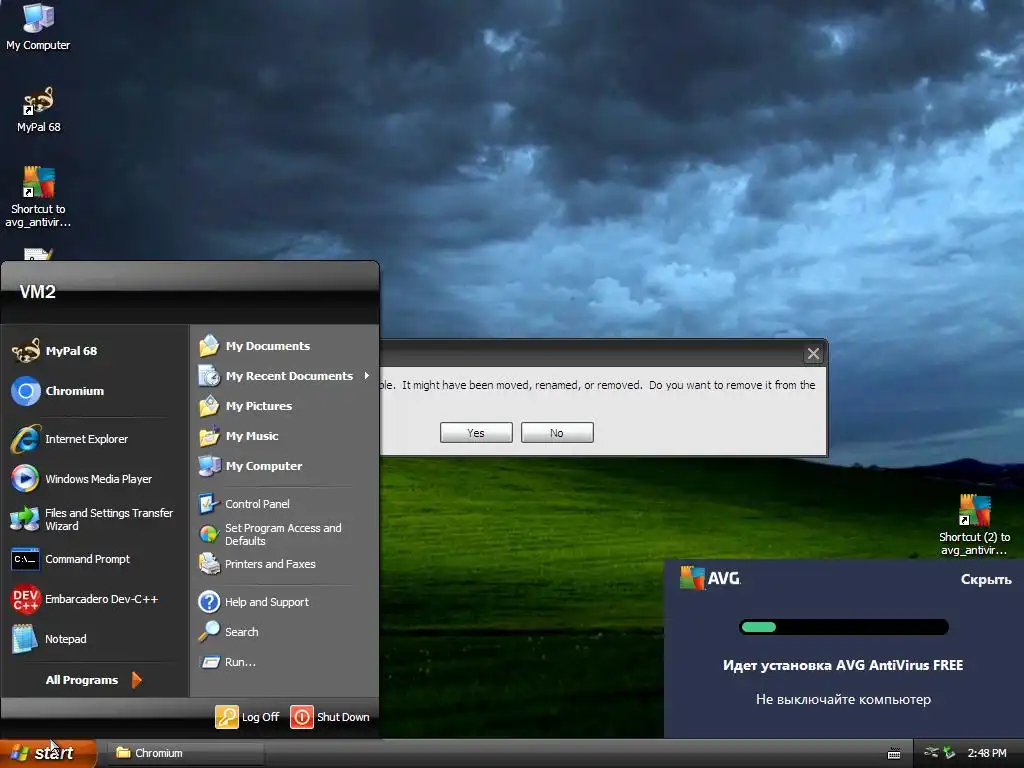1024x768 pixels.
Task: Select Shortcut (2) to avg_antivir desktop icon
Action: pos(974,524)
